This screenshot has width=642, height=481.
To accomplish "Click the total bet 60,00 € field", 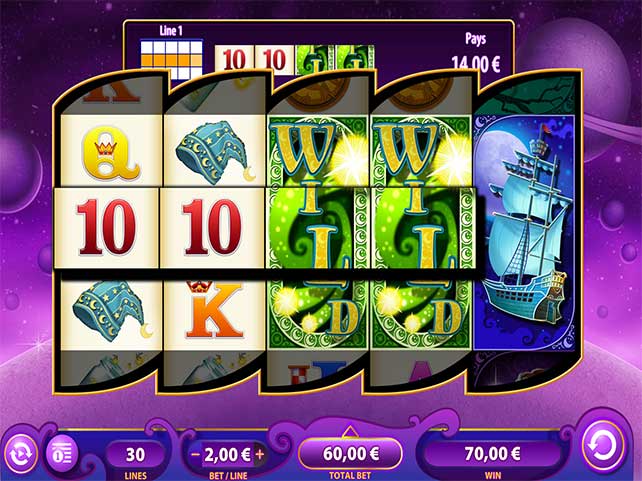I will [x=350, y=454].
